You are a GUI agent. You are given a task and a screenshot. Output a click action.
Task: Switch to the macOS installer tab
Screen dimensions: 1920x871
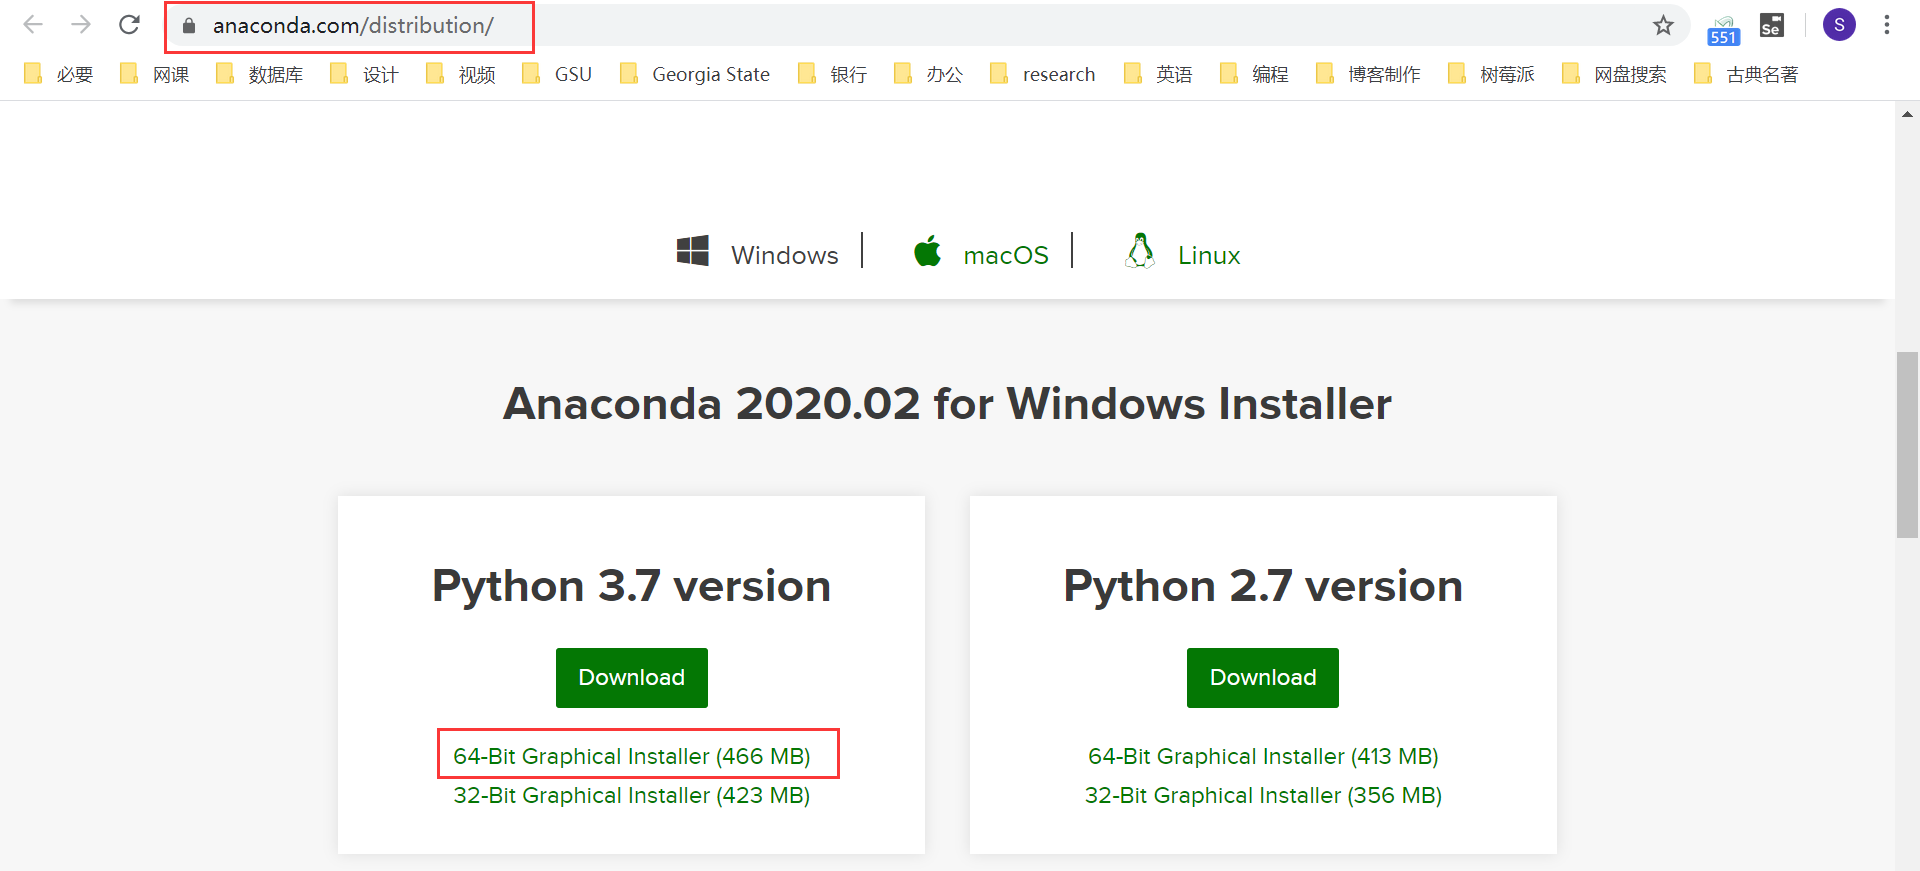[x=981, y=254]
